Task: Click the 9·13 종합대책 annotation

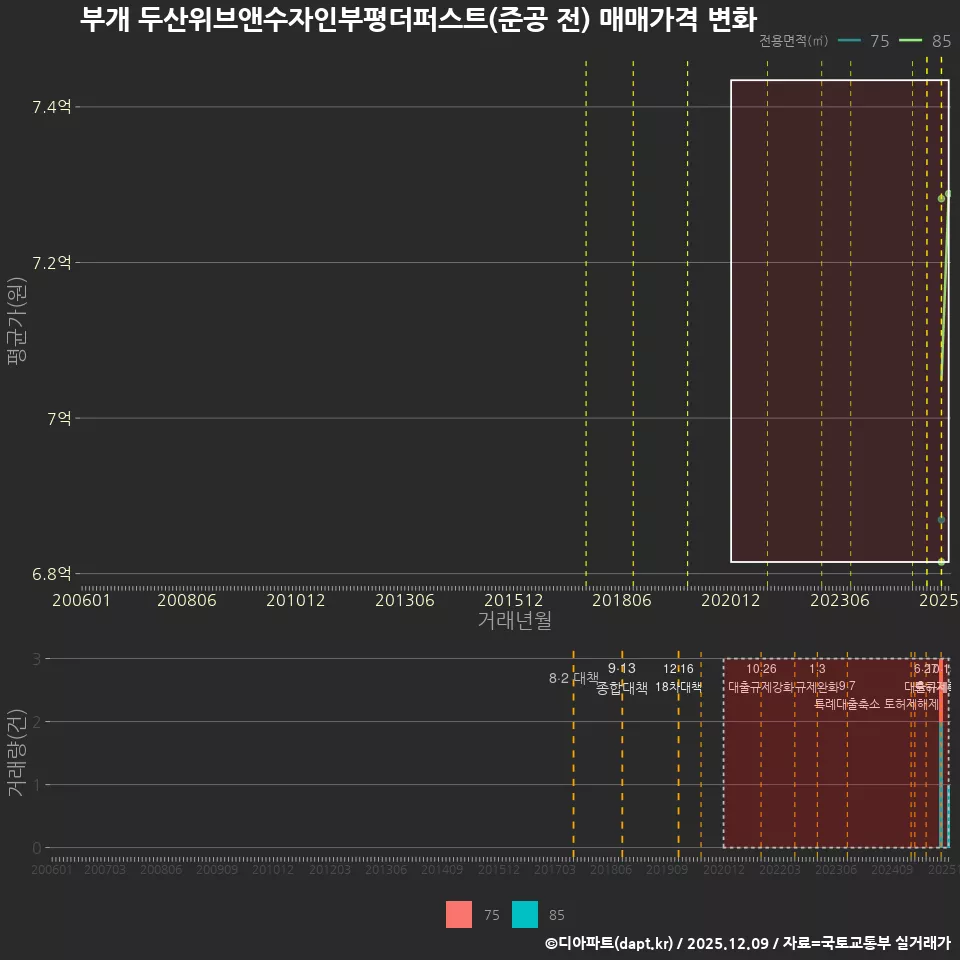Action: pyautogui.click(x=621, y=676)
